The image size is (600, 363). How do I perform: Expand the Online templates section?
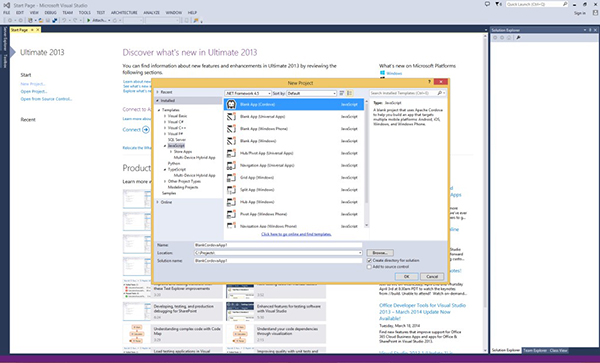point(158,202)
